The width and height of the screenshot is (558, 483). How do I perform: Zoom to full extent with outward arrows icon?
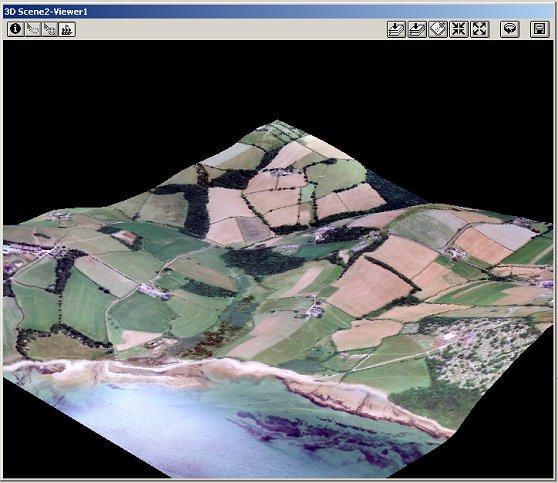click(479, 29)
